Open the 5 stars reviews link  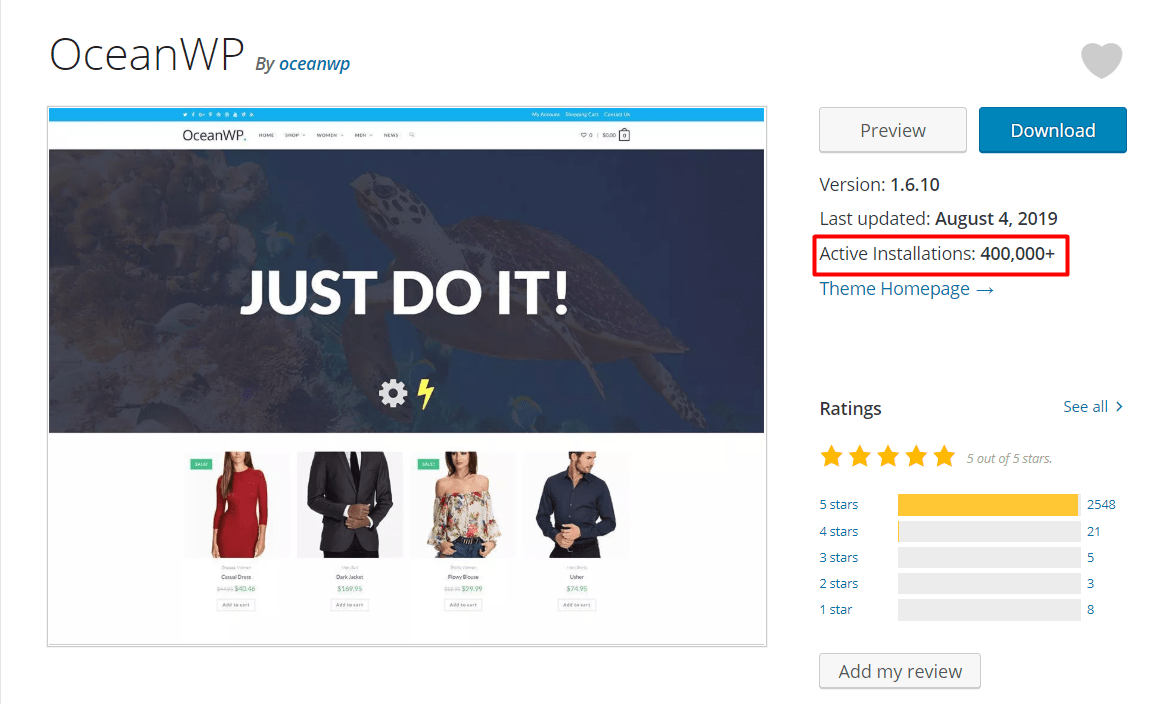click(839, 505)
